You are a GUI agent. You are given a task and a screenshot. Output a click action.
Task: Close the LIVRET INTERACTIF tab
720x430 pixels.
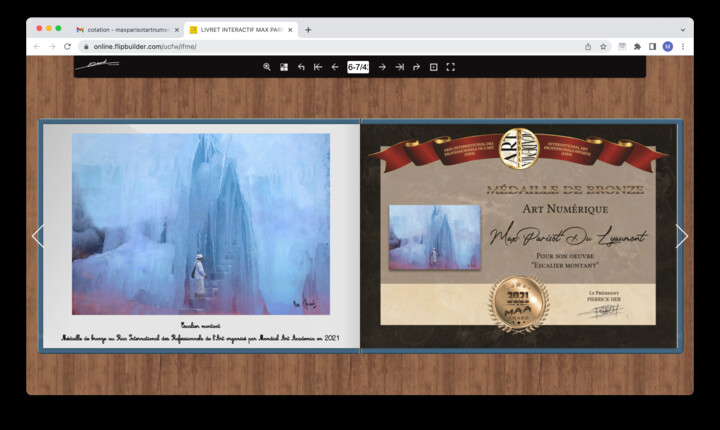tap(290, 30)
